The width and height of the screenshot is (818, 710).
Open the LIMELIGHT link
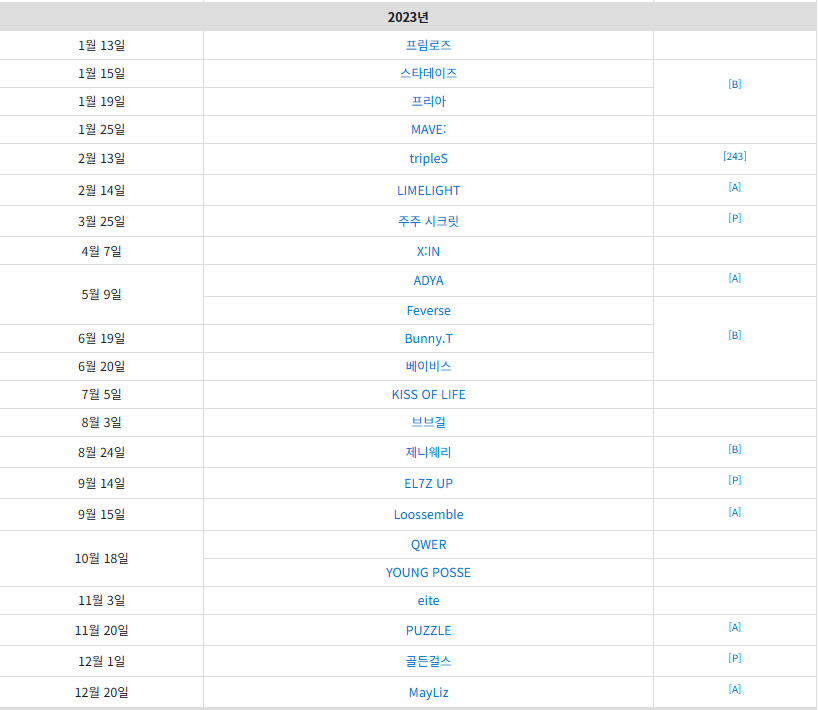428,190
